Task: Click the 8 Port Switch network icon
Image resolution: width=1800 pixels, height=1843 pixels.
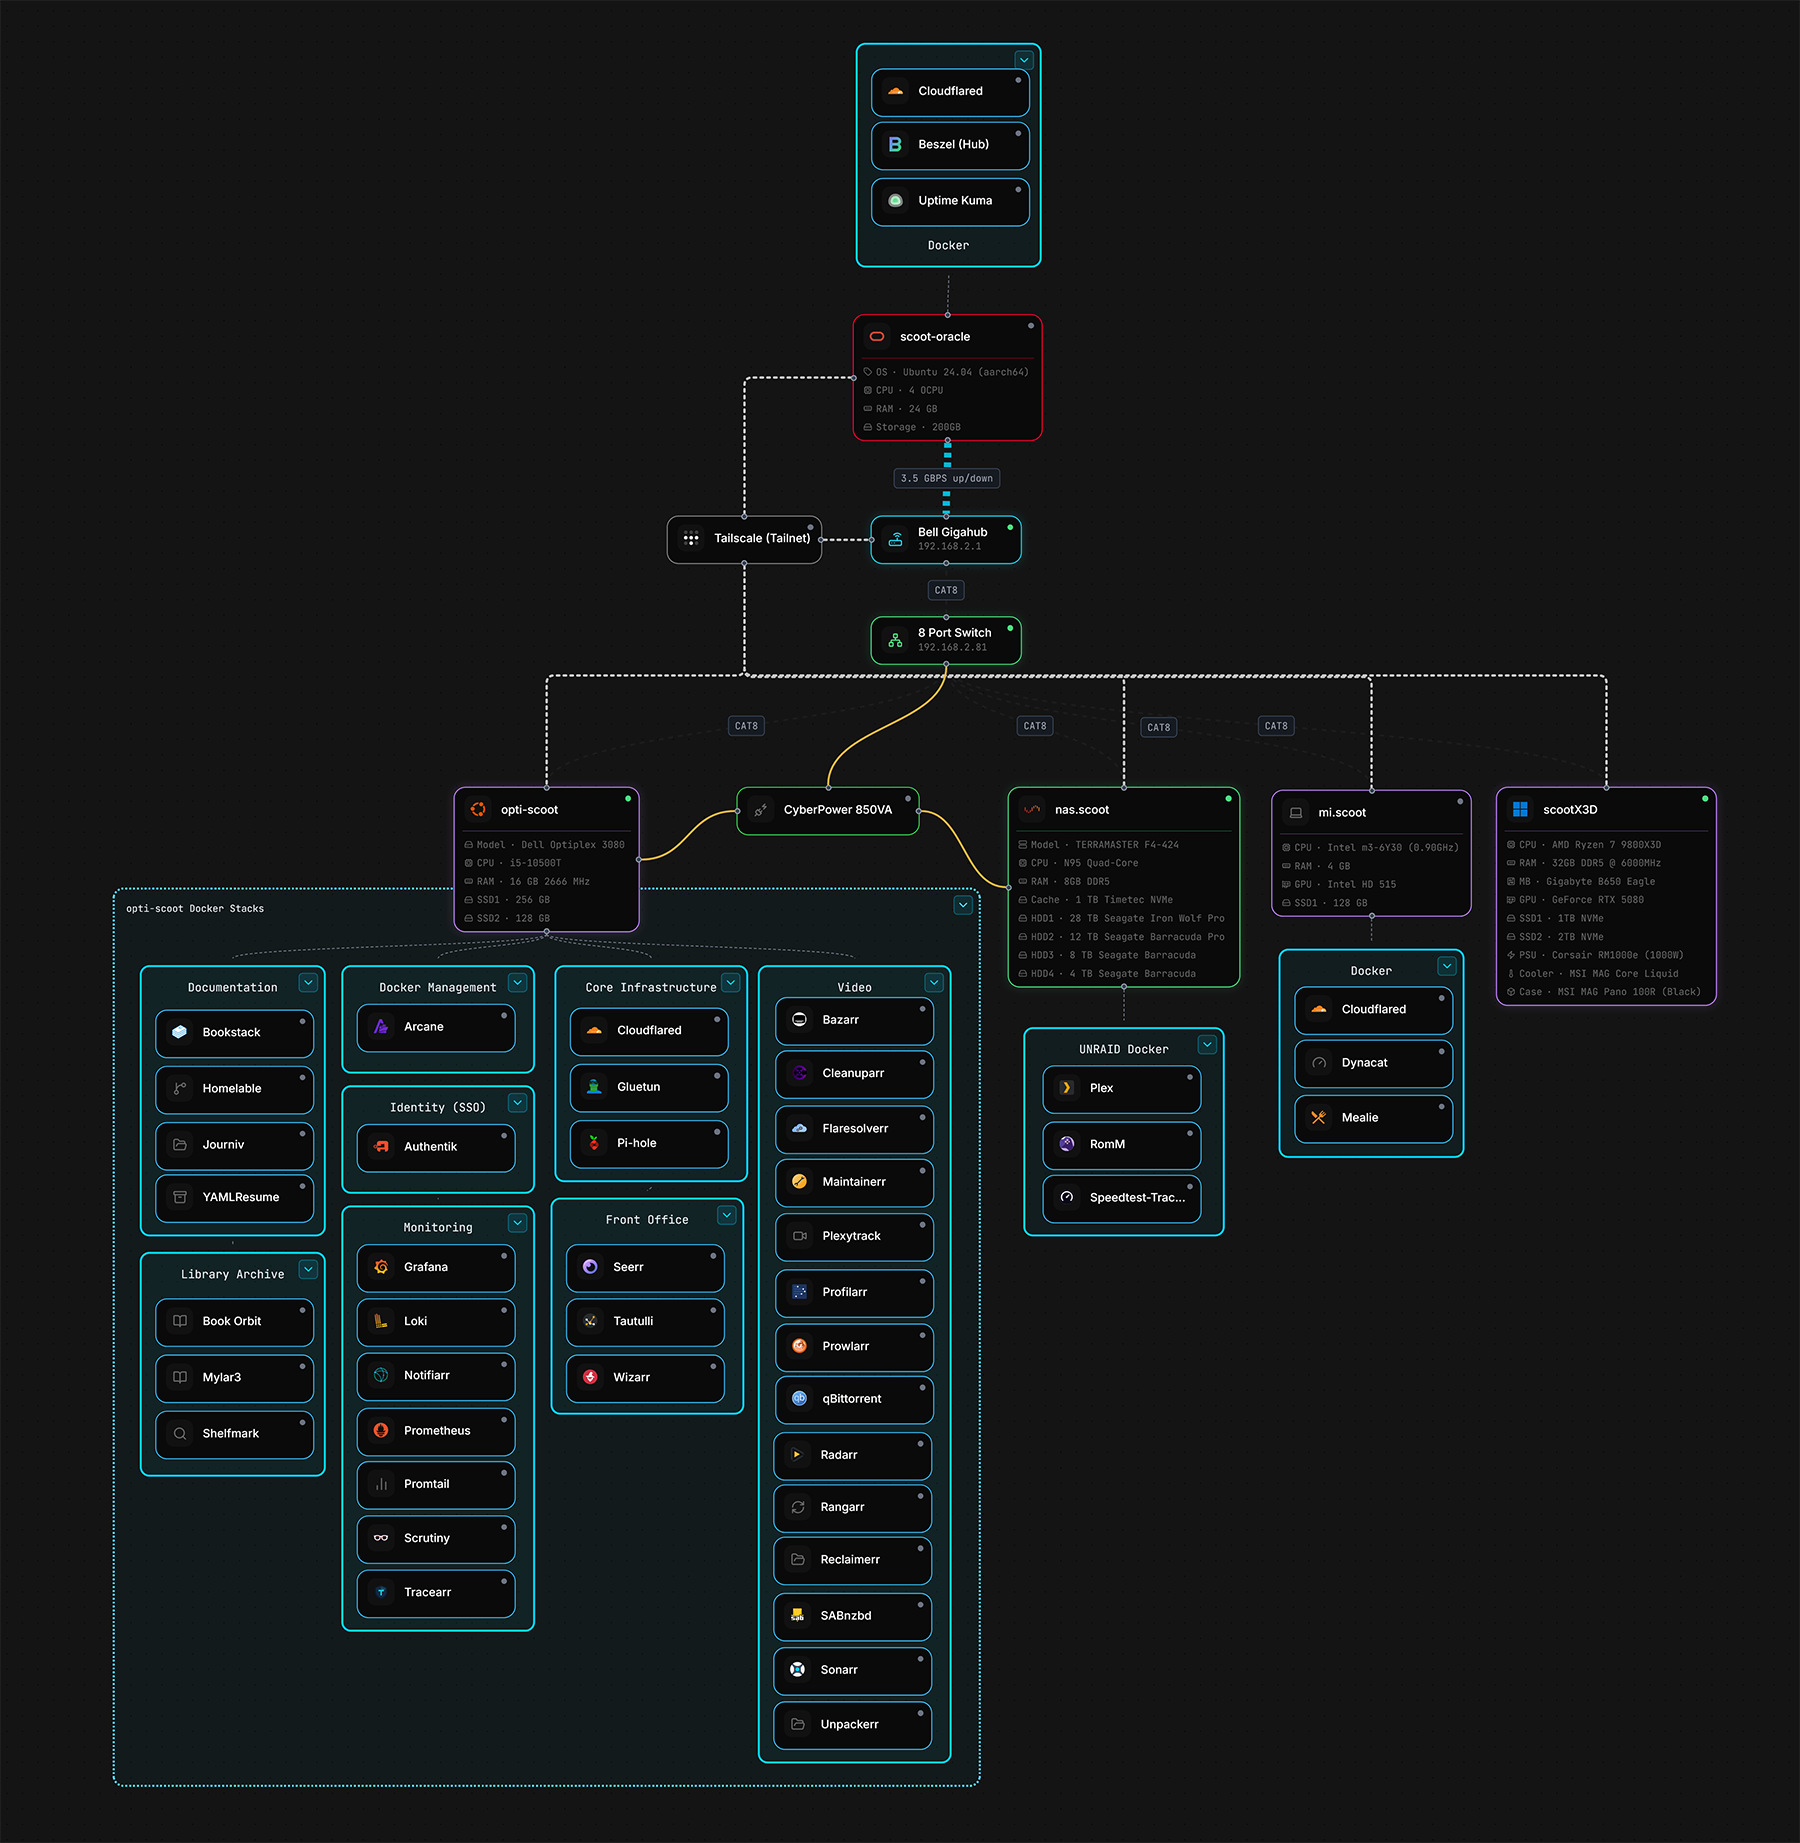Action: coord(896,640)
